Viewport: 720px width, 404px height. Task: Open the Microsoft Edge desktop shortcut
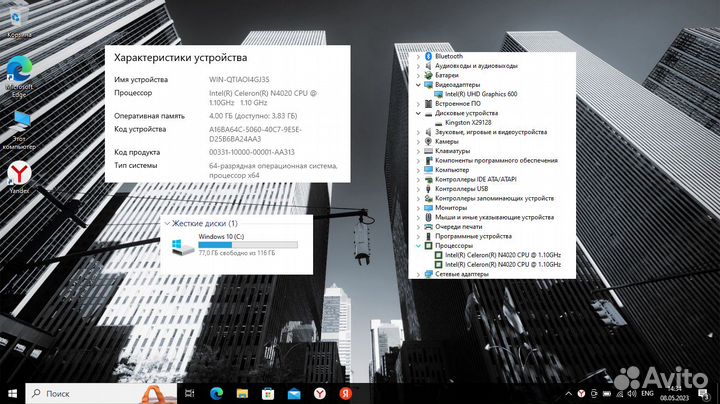click(x=19, y=77)
